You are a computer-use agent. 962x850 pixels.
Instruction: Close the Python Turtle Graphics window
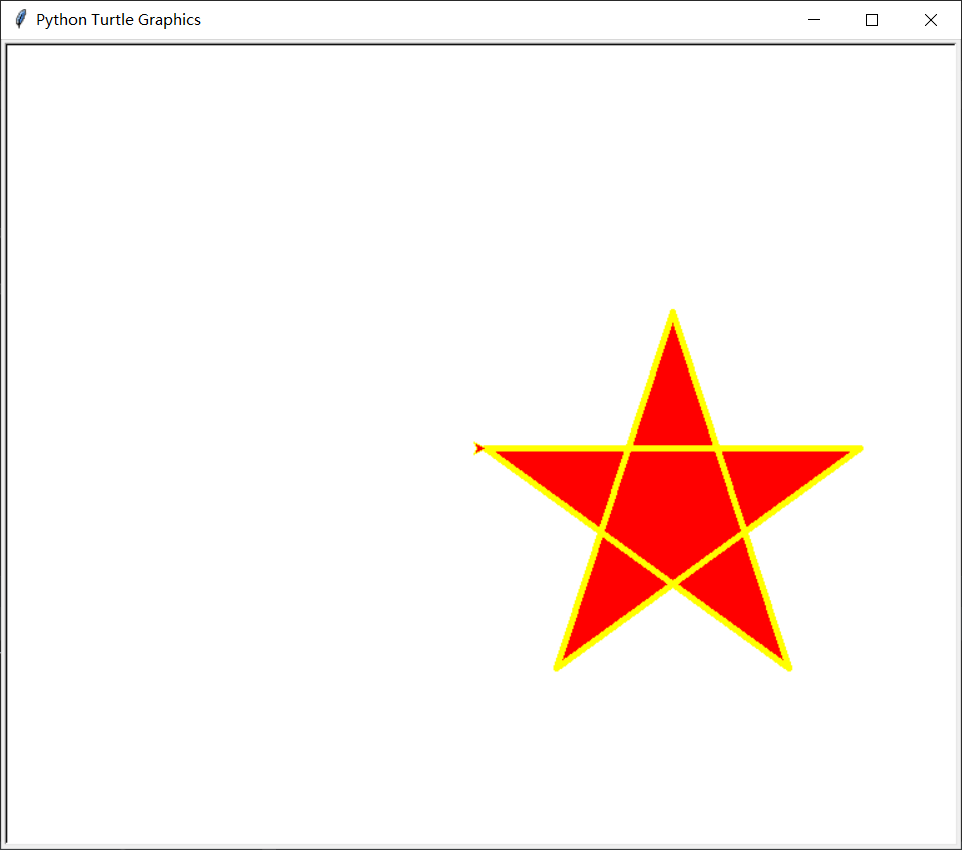931,20
